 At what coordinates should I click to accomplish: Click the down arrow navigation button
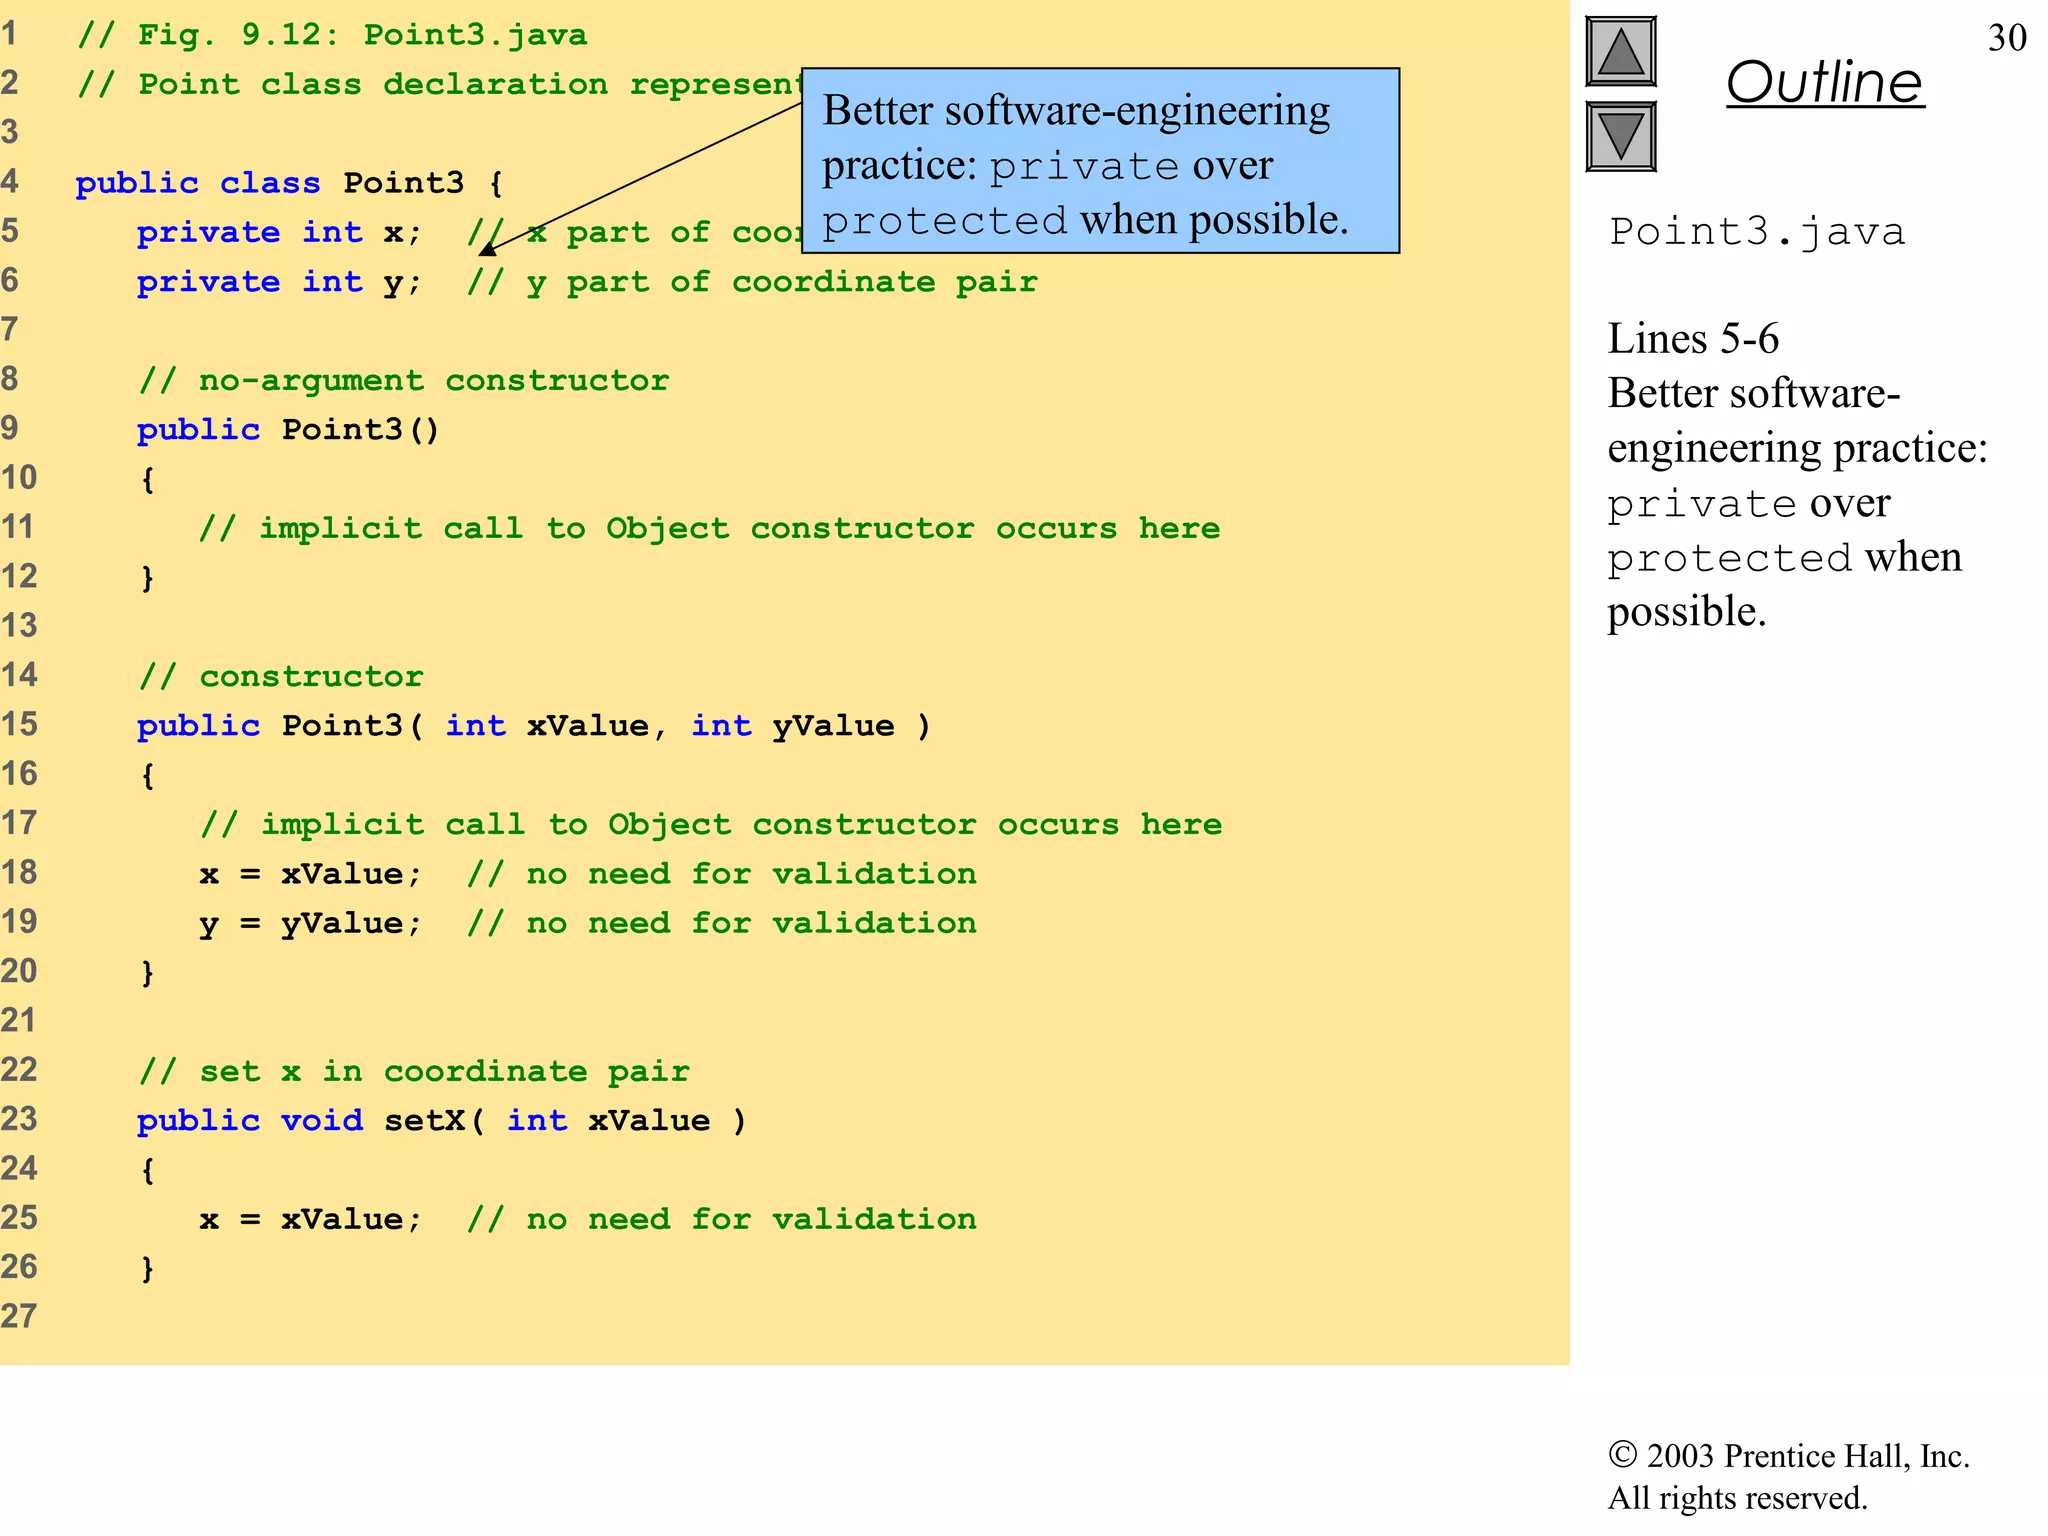pos(1620,136)
